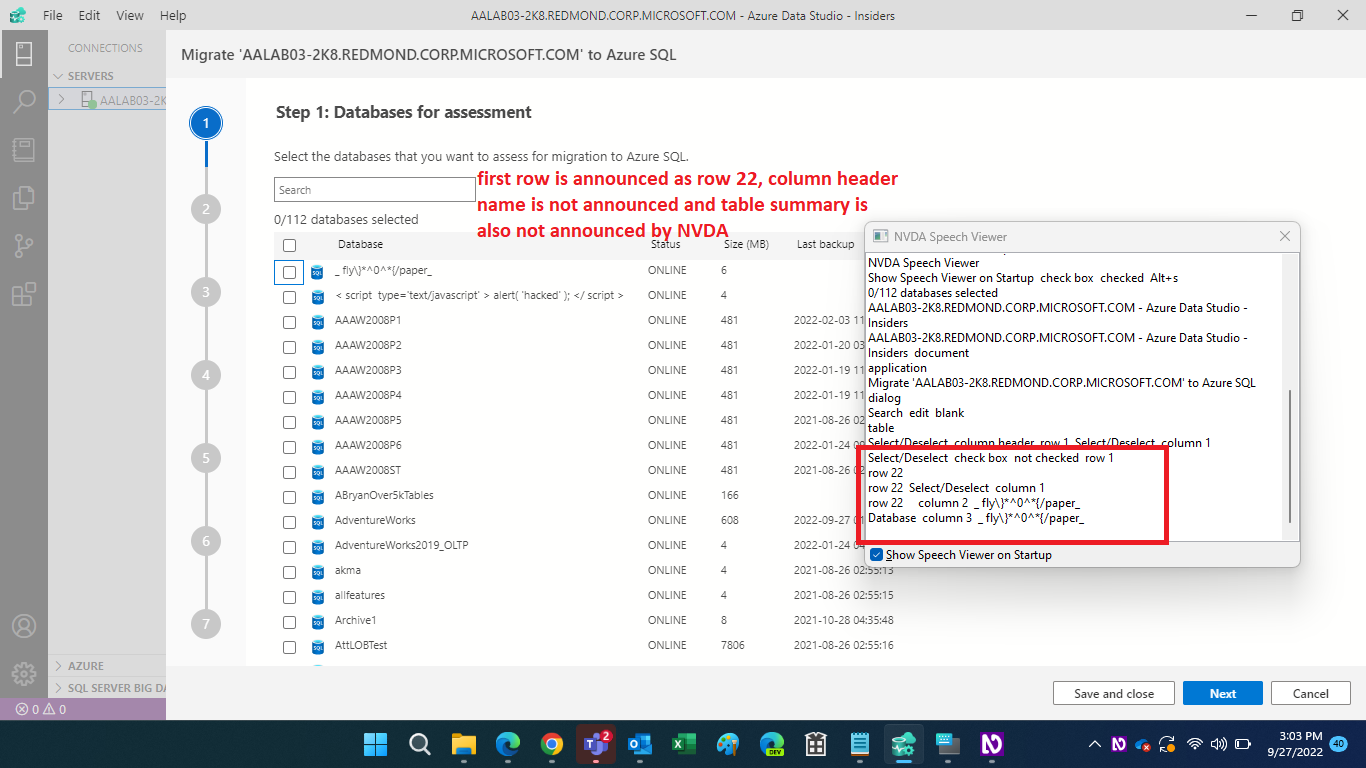
Task: Click Save and close
Action: click(x=1113, y=692)
